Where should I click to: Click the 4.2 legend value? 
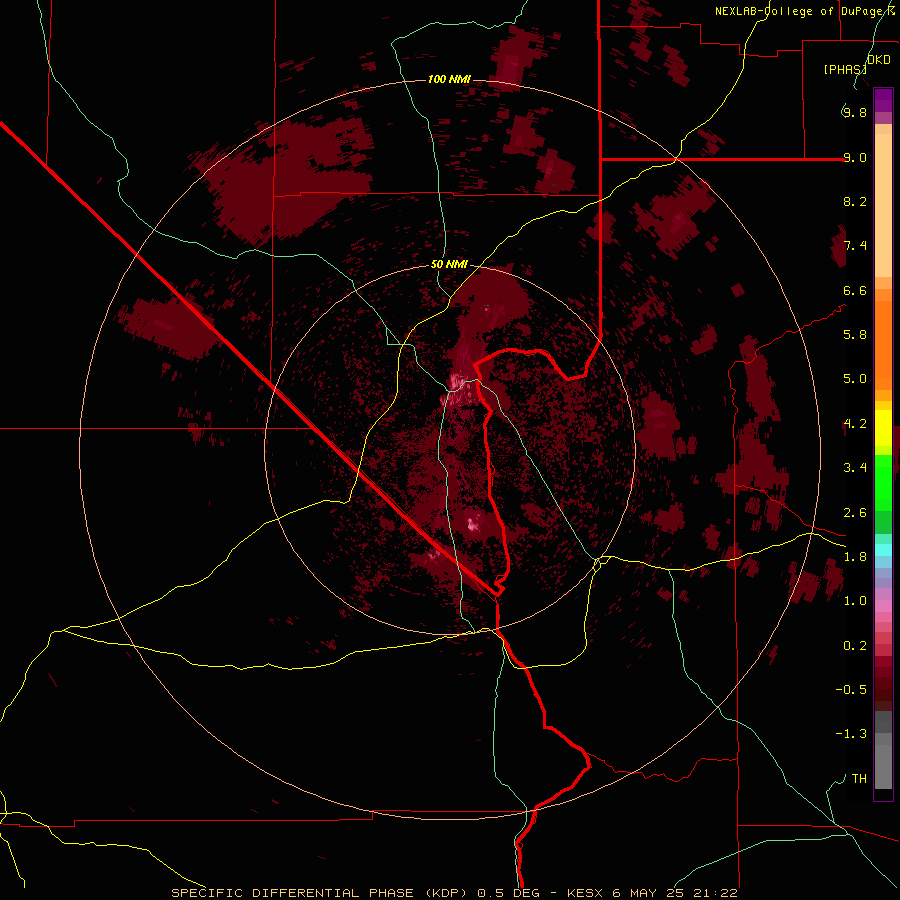tap(855, 424)
